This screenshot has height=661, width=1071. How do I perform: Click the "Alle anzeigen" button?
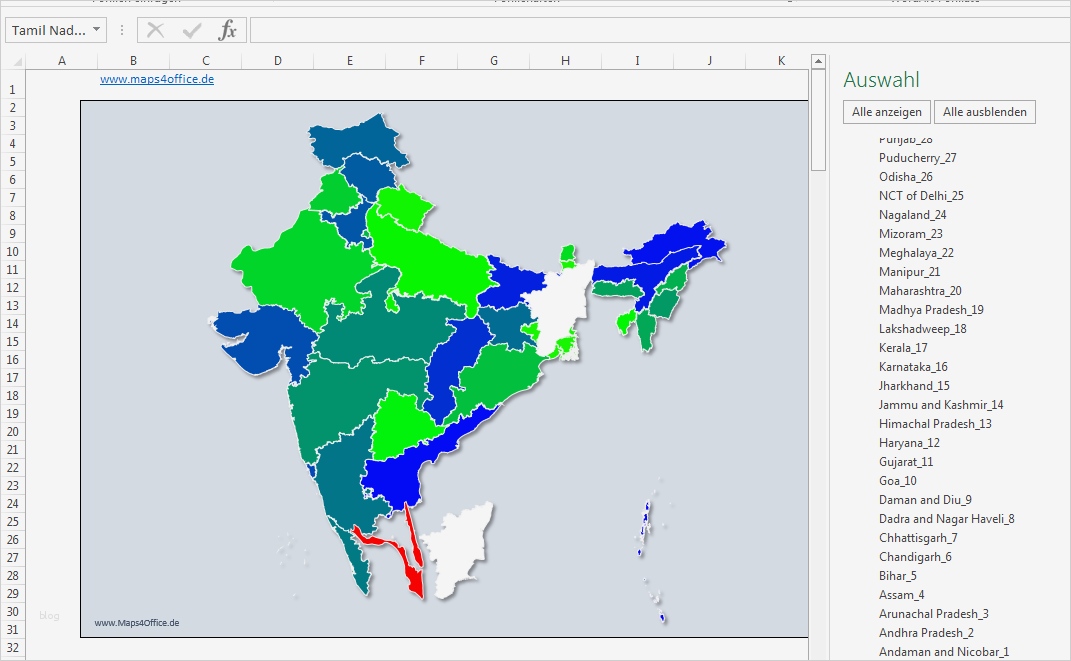pos(886,111)
